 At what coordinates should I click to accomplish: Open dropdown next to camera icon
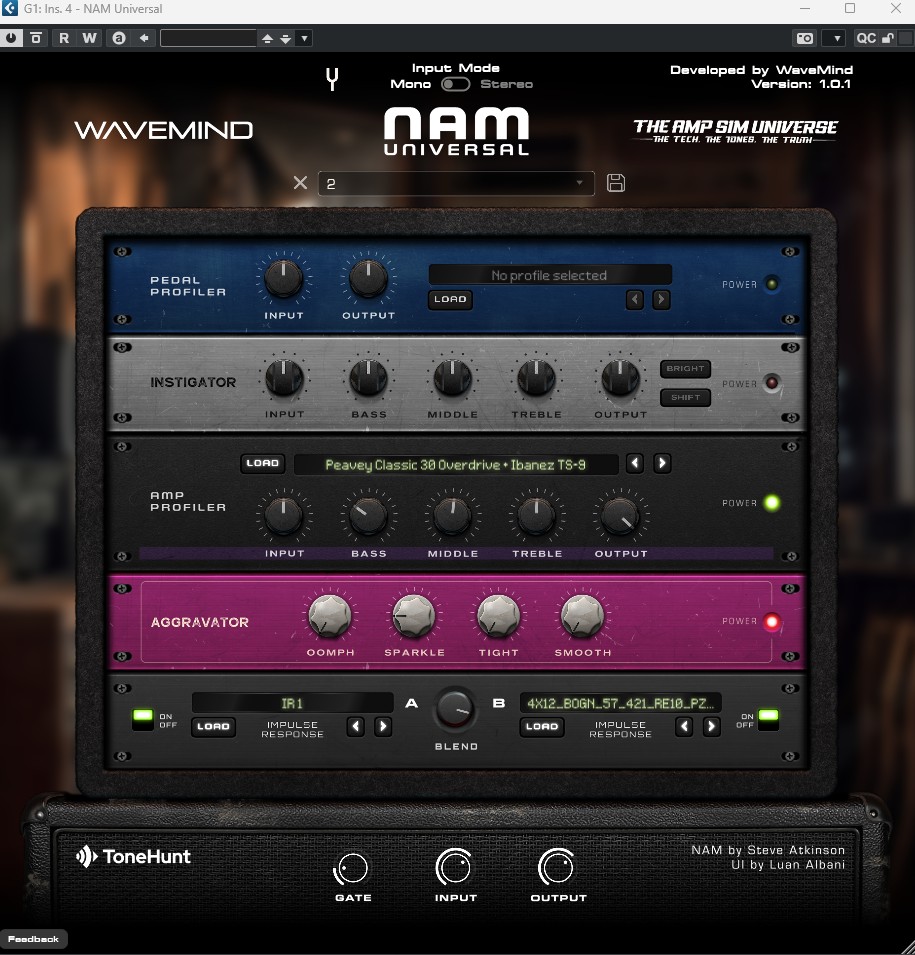836,38
